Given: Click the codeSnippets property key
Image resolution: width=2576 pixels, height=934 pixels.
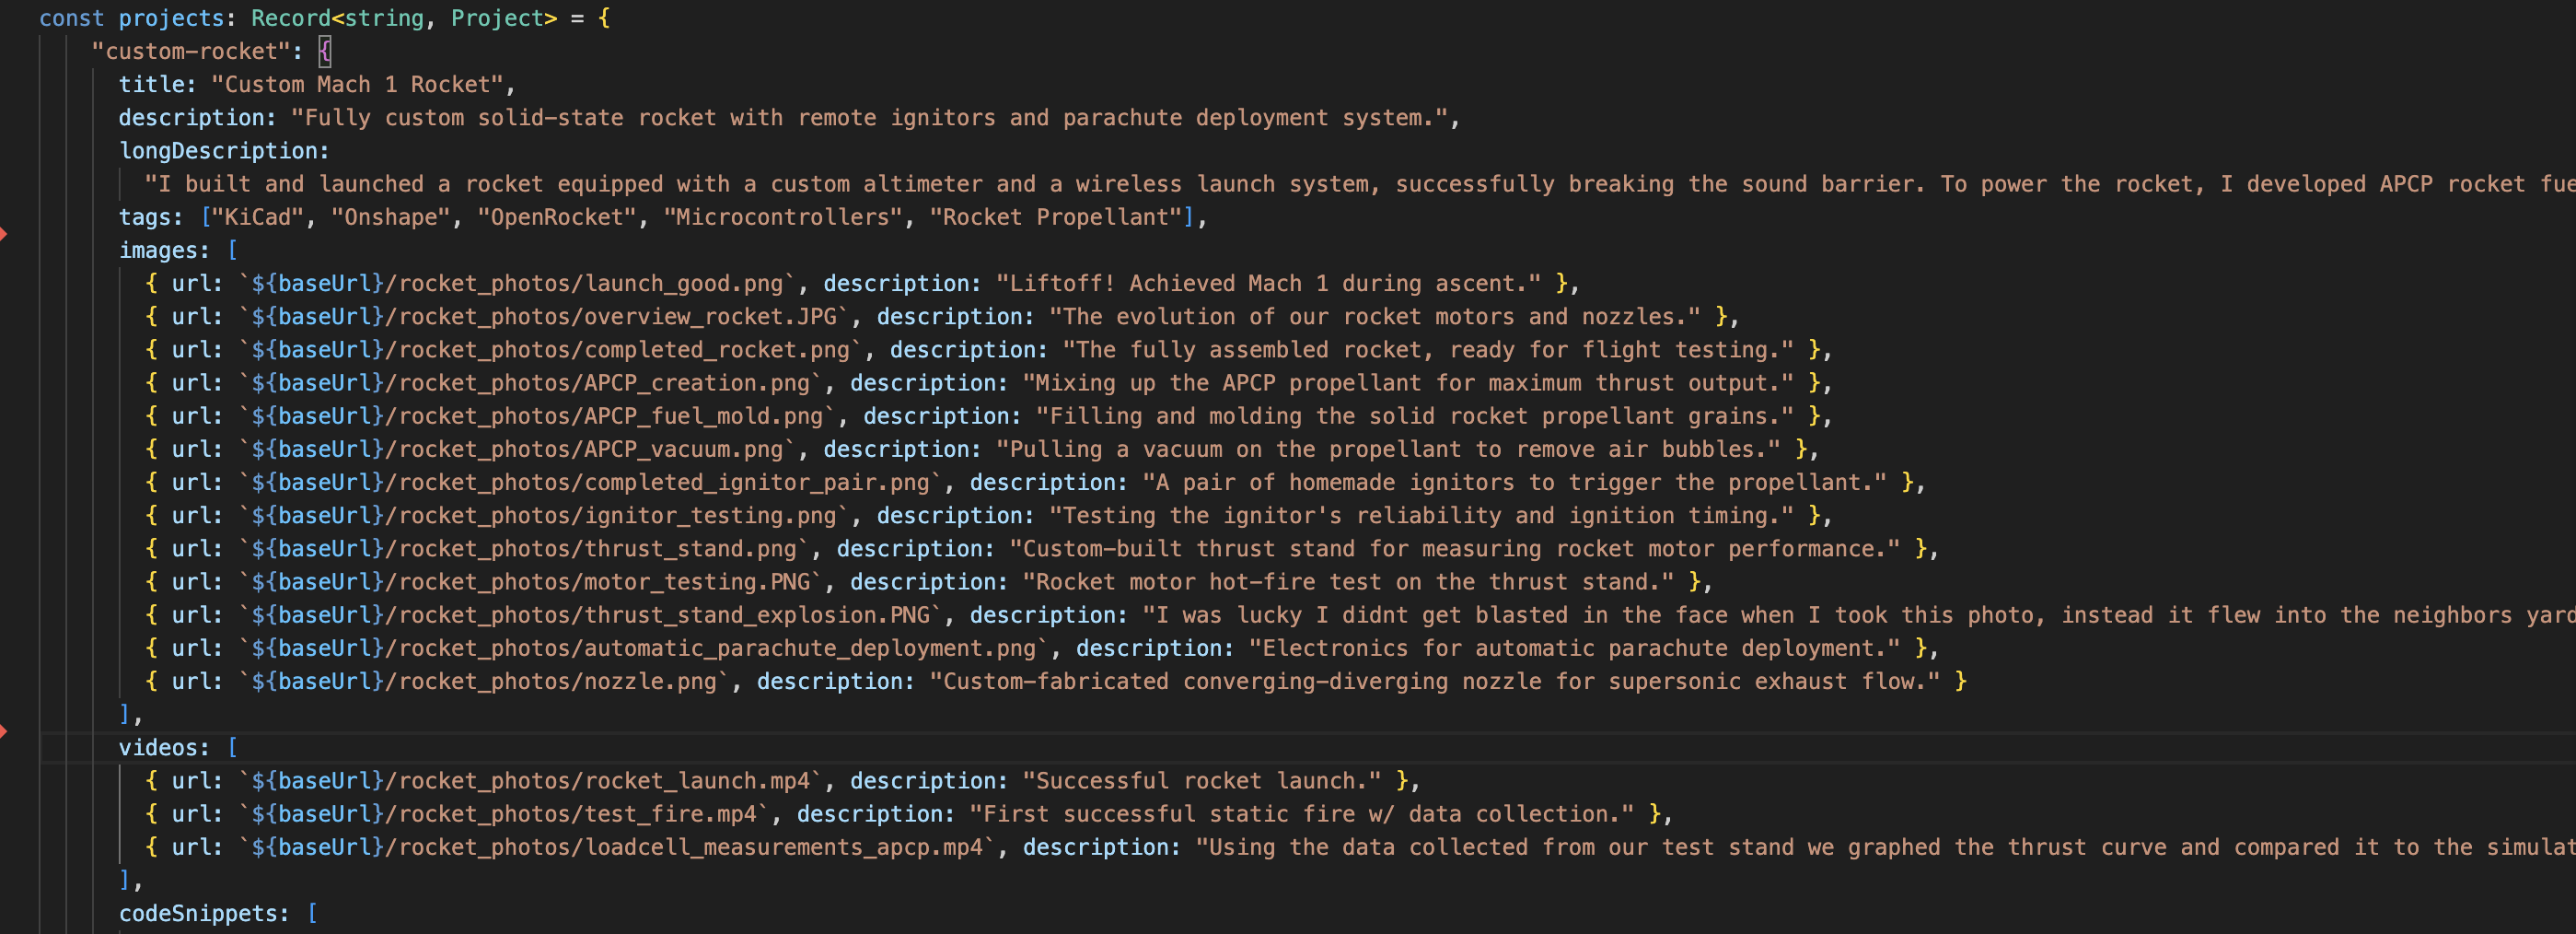Looking at the screenshot, I should 207,912.
